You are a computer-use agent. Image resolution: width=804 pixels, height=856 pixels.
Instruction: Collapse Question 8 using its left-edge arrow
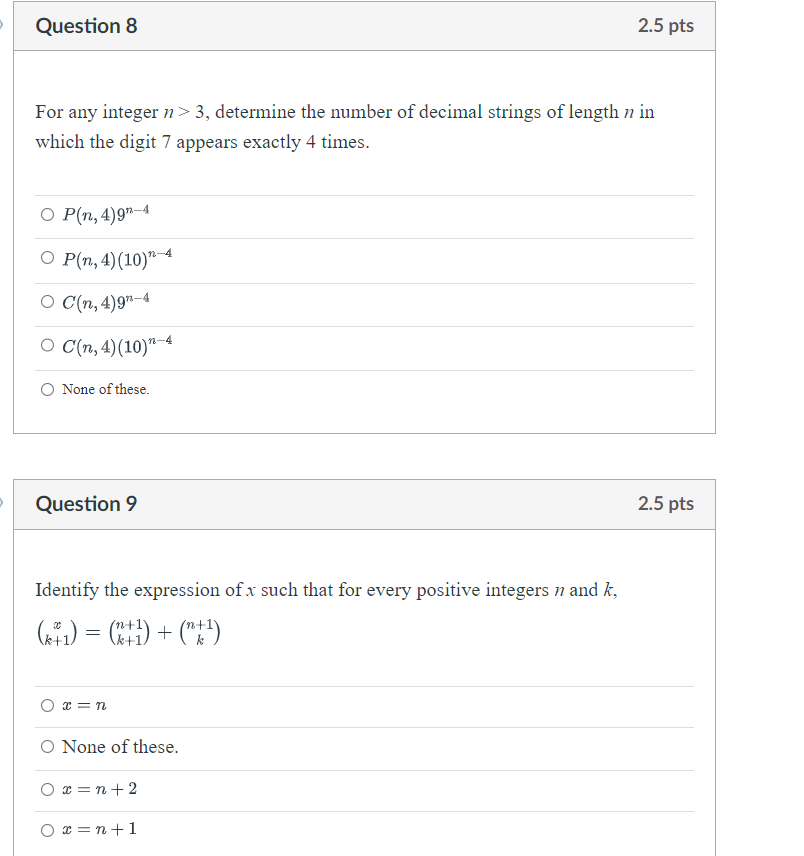(3, 26)
